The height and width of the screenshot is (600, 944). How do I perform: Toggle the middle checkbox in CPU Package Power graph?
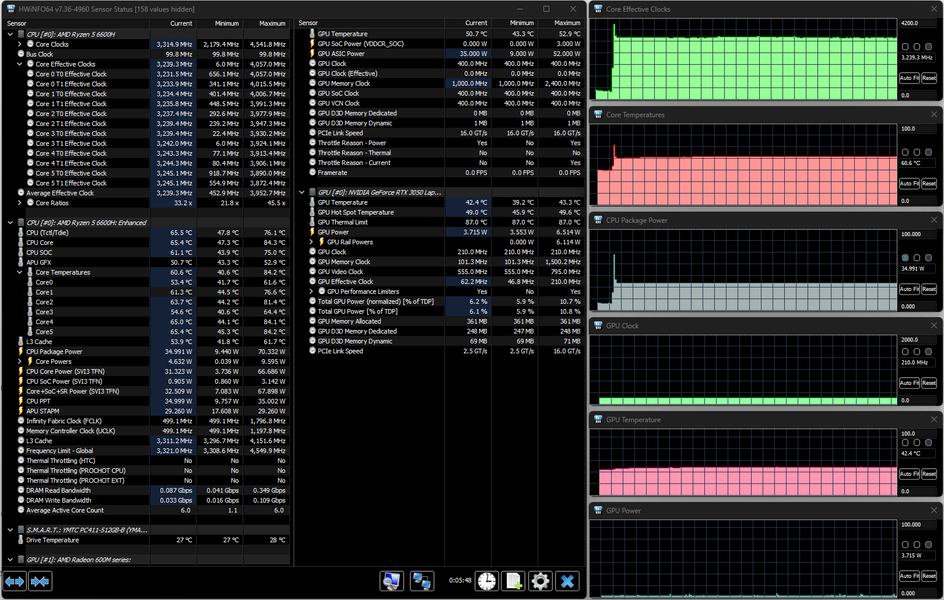(919, 258)
